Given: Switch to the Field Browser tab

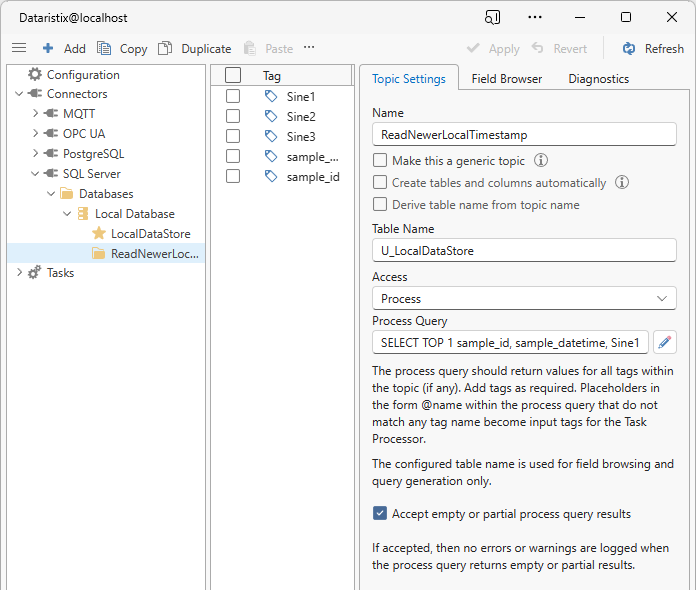Looking at the screenshot, I should pyautogui.click(x=506, y=79).
